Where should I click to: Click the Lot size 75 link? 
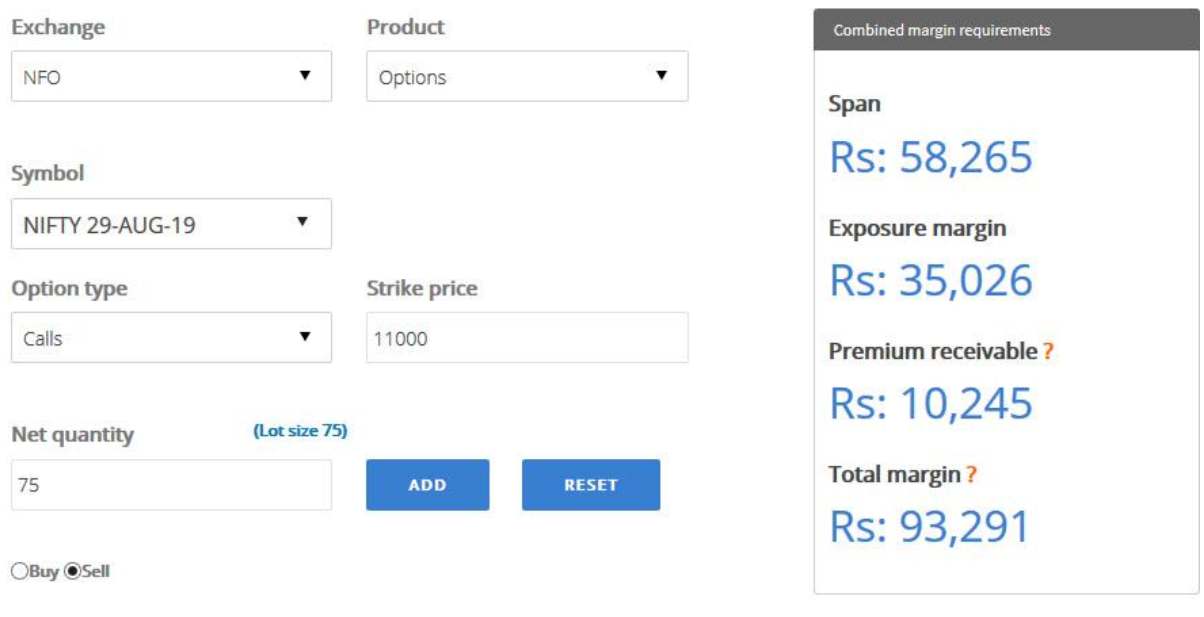tap(300, 431)
